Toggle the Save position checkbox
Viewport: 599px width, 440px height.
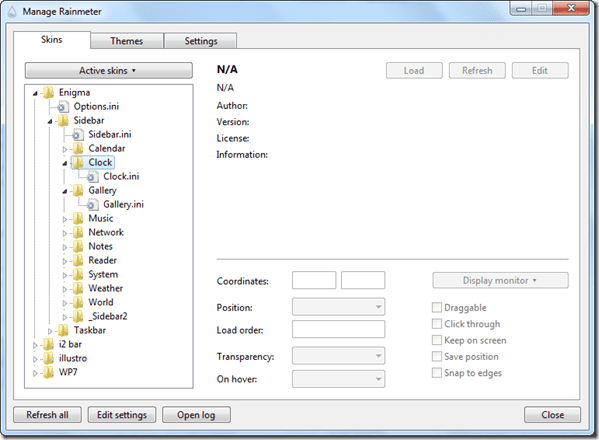click(x=437, y=357)
